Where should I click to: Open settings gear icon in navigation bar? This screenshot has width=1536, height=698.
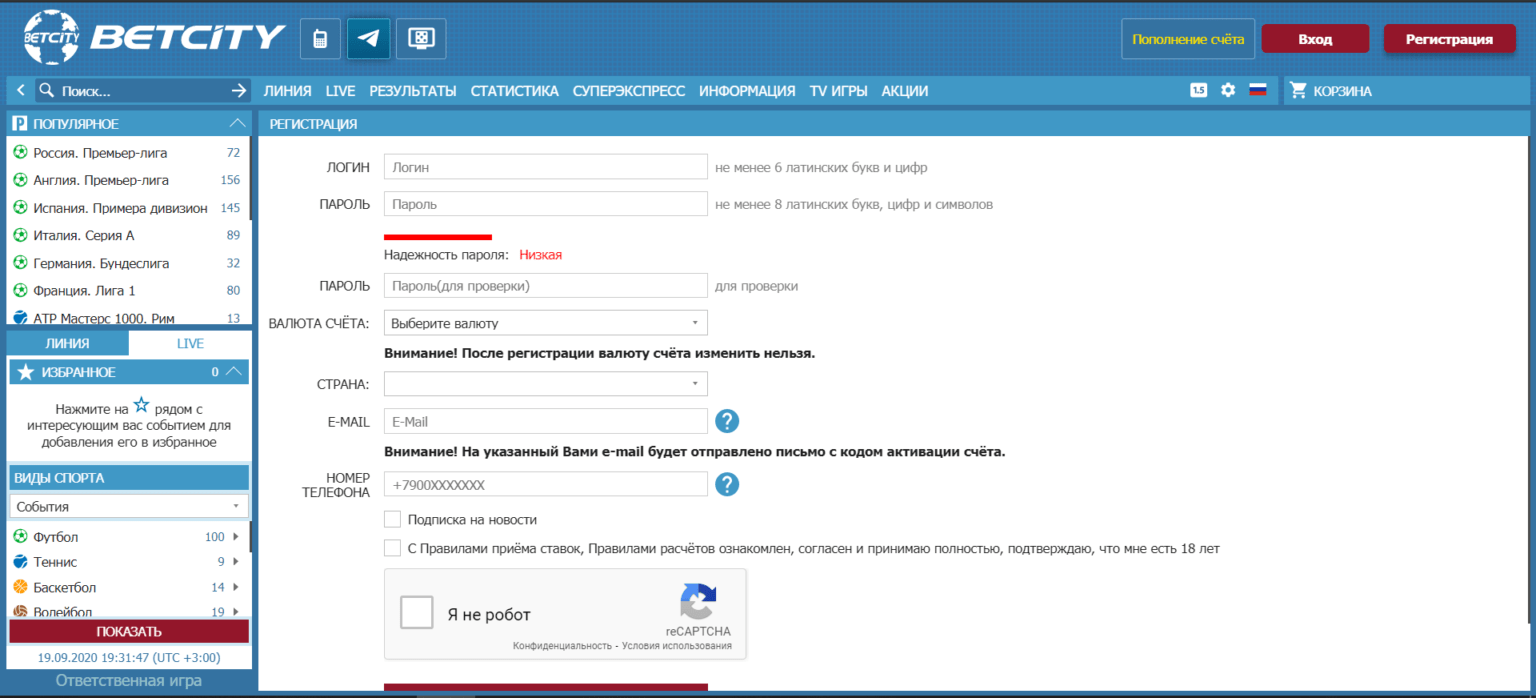pyautogui.click(x=1228, y=90)
